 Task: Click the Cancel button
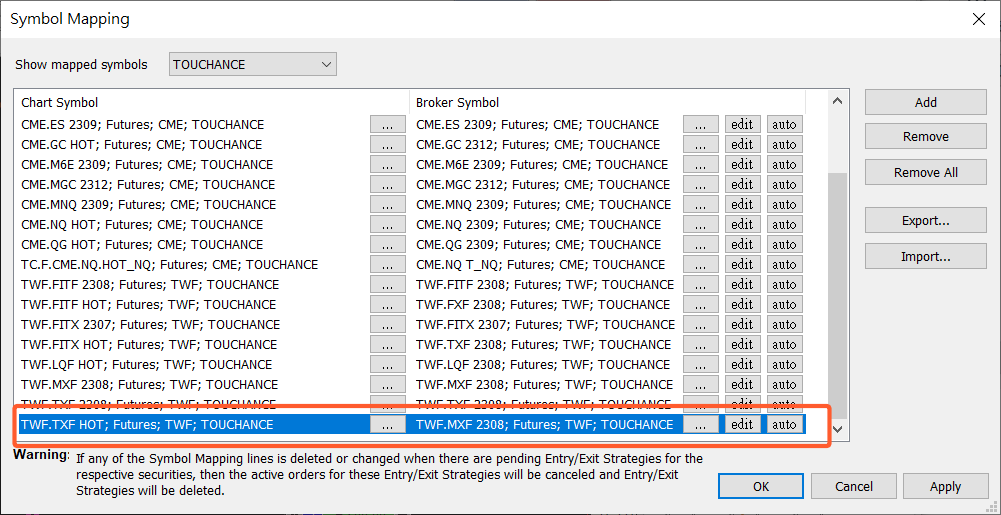click(854, 486)
